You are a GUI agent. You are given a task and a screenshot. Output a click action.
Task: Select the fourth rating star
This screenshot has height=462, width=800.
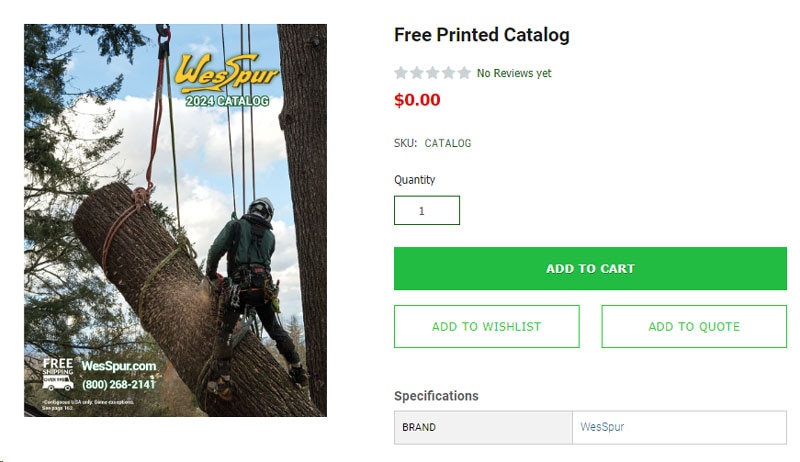[448, 73]
